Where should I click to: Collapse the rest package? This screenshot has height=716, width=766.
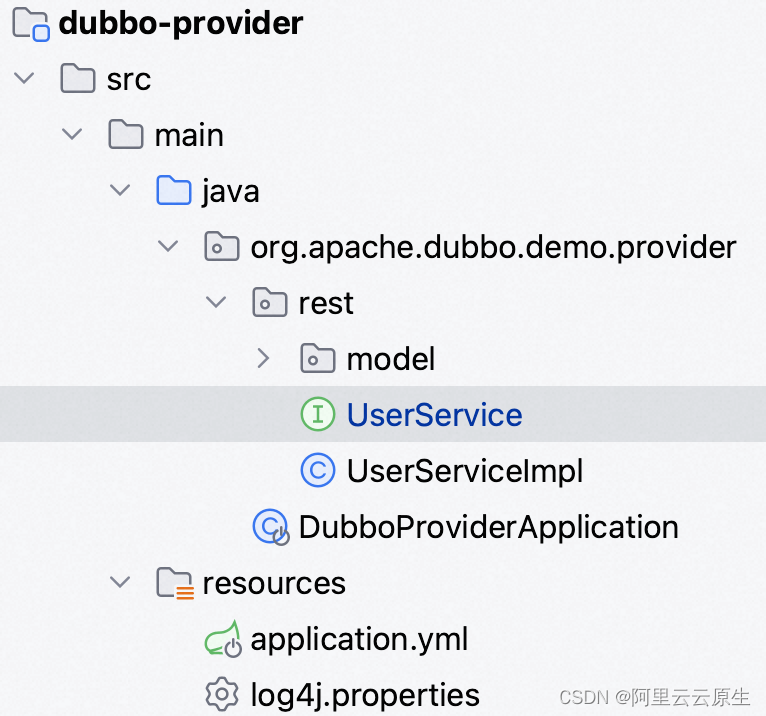[x=215, y=303]
